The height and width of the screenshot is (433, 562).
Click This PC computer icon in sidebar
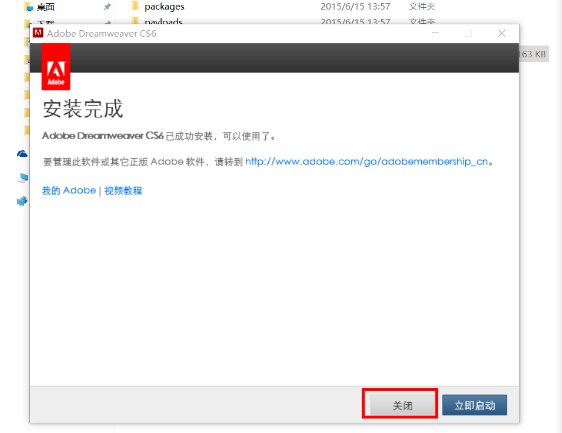[22, 177]
